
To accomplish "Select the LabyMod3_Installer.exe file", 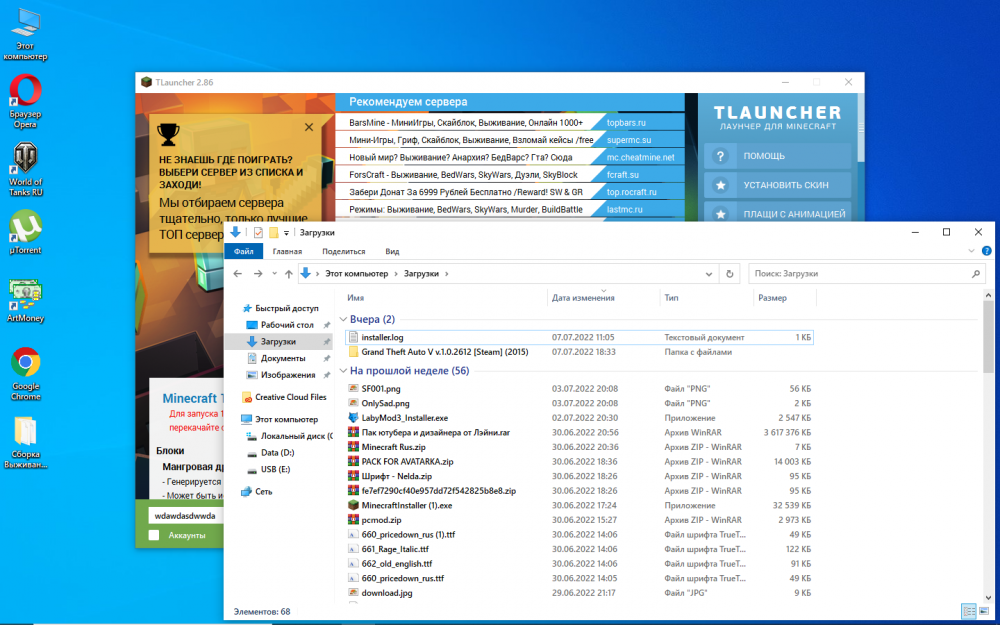I will tap(404, 418).
